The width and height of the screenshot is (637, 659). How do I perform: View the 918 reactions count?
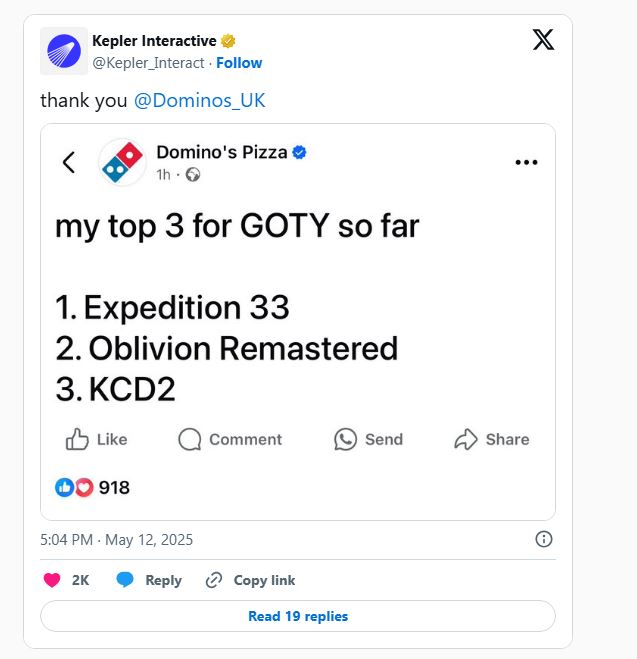113,488
